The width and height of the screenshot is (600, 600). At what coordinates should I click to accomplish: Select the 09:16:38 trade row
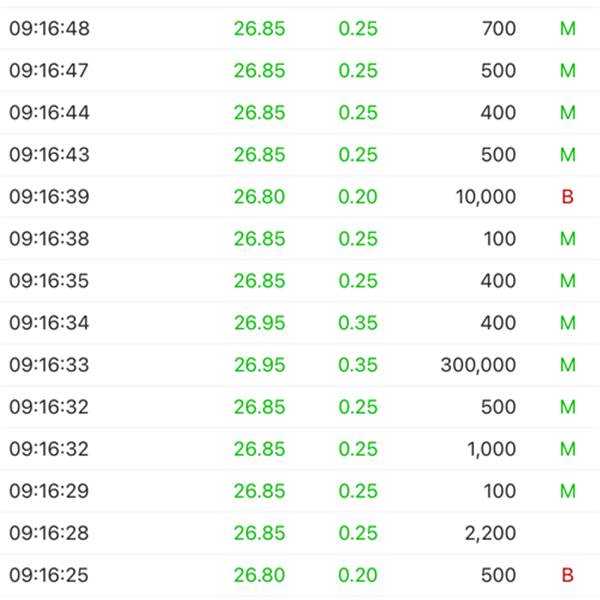[x=300, y=239]
